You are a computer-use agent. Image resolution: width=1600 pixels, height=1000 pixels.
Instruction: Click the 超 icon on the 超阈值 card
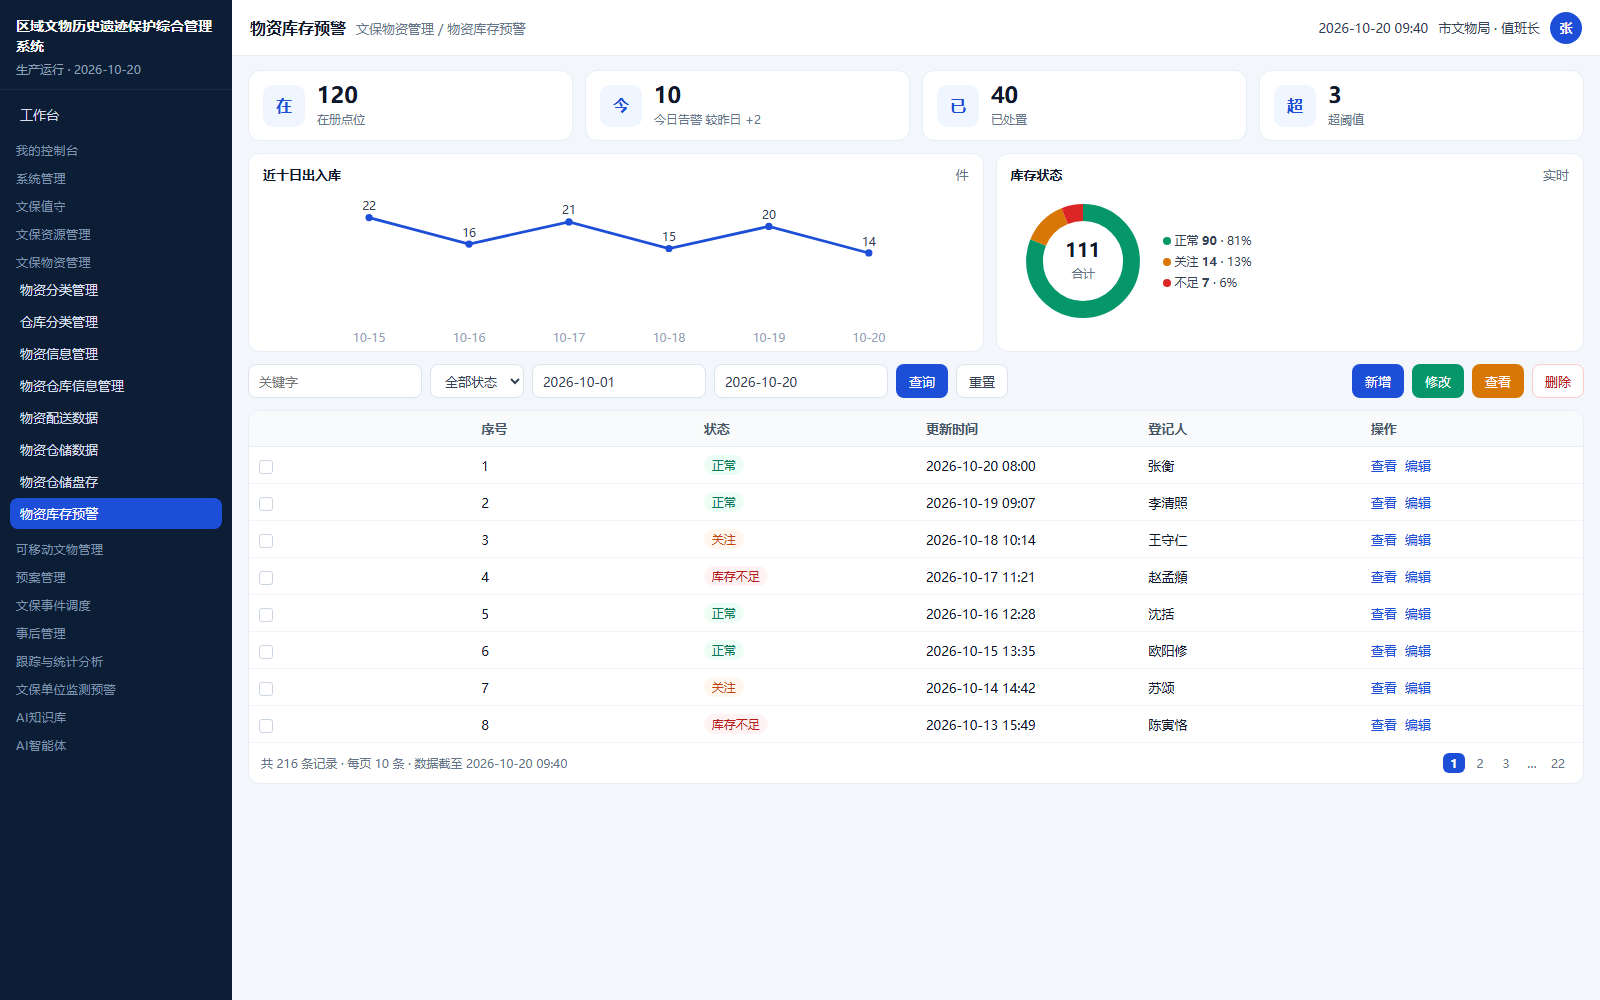pyautogui.click(x=1295, y=106)
